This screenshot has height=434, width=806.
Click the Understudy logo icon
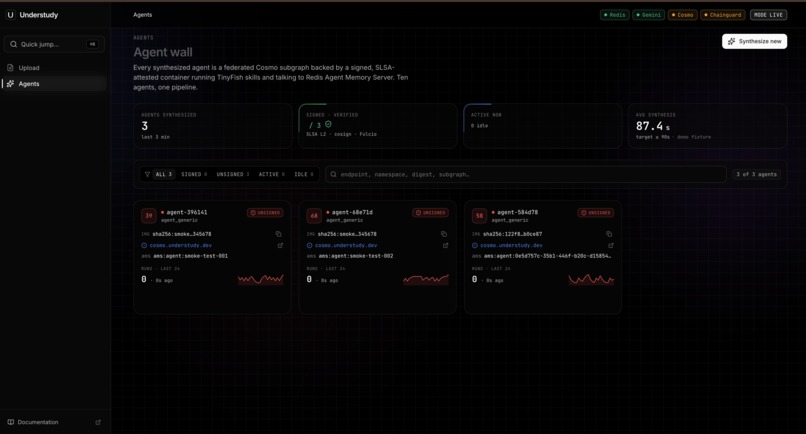10,15
